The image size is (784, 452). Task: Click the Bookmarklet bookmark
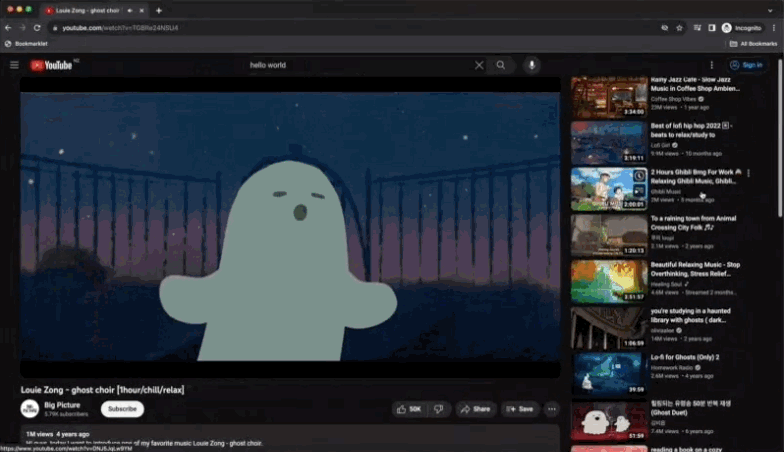(x=26, y=44)
